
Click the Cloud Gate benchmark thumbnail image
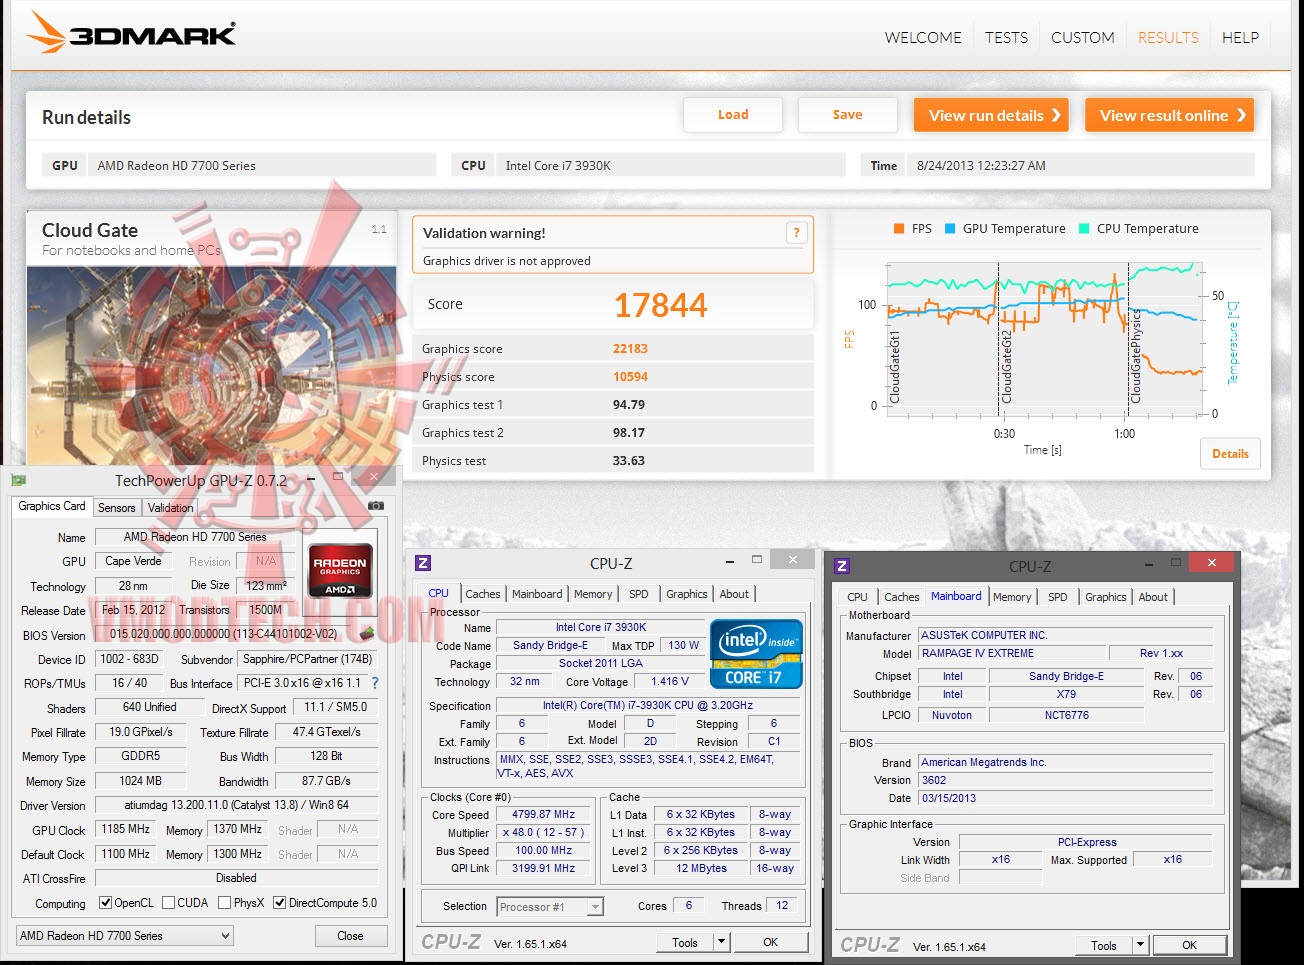212,366
